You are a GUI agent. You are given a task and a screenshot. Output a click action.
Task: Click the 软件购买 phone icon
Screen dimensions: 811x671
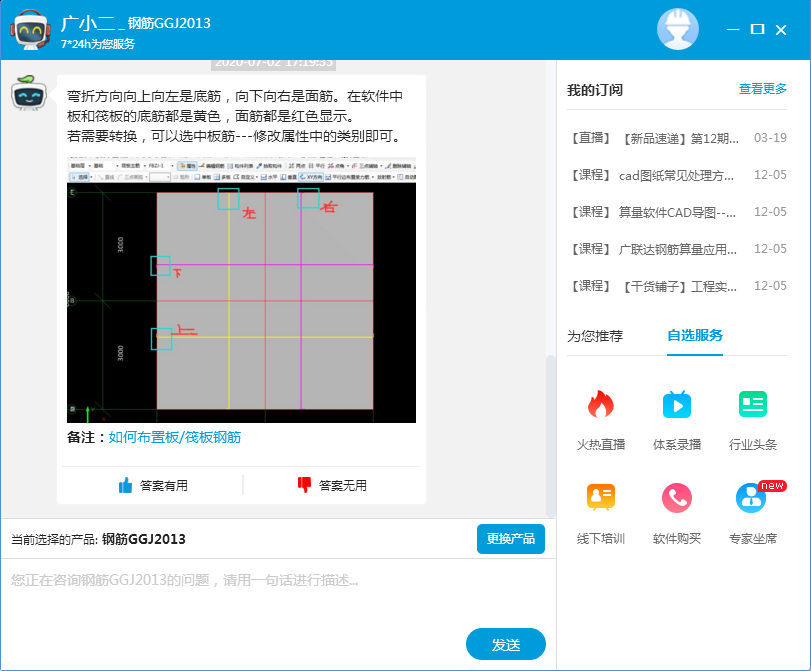click(677, 498)
